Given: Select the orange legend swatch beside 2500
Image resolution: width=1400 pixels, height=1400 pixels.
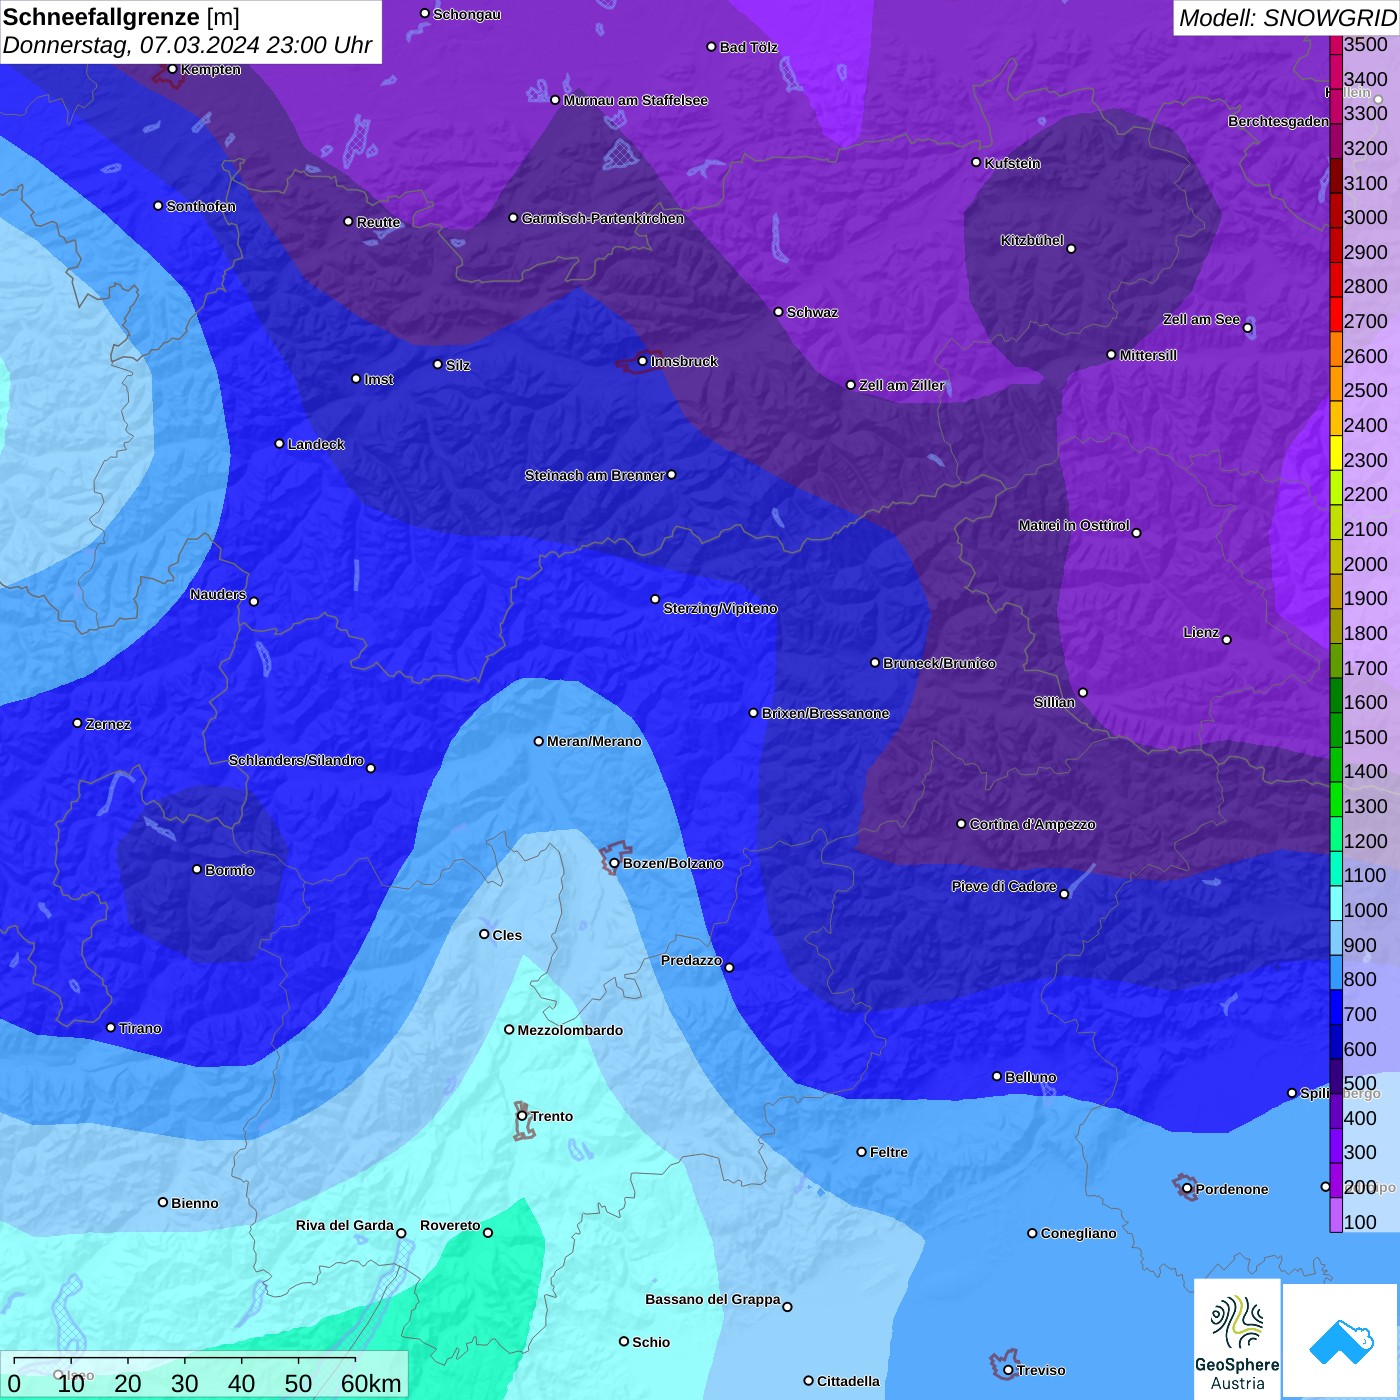Looking at the screenshot, I should point(1336,383).
